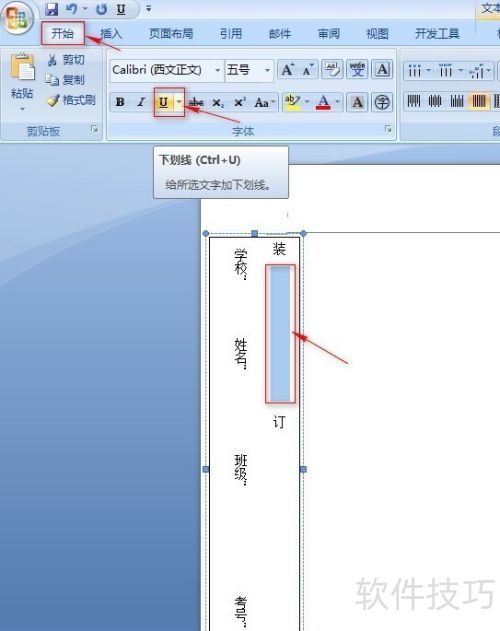The height and width of the screenshot is (631, 500).
Task: Activate the 格式刷 format painter
Action: [x=71, y=100]
